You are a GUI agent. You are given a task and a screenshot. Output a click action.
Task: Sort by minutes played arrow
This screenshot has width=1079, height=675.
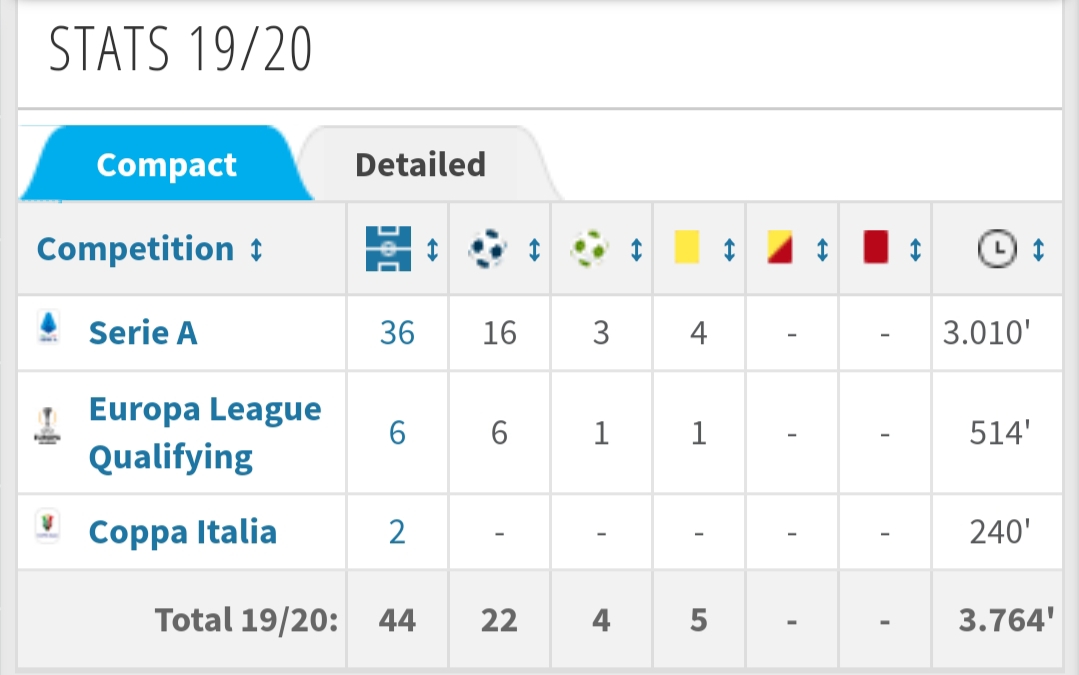point(1038,250)
